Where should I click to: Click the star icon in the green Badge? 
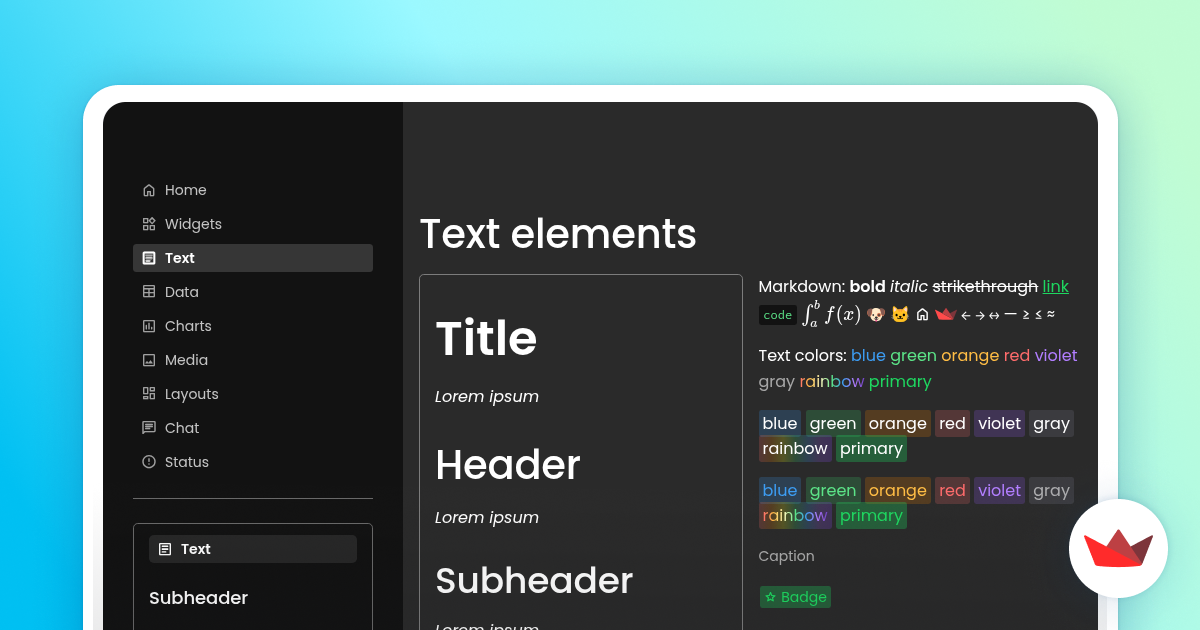point(770,597)
